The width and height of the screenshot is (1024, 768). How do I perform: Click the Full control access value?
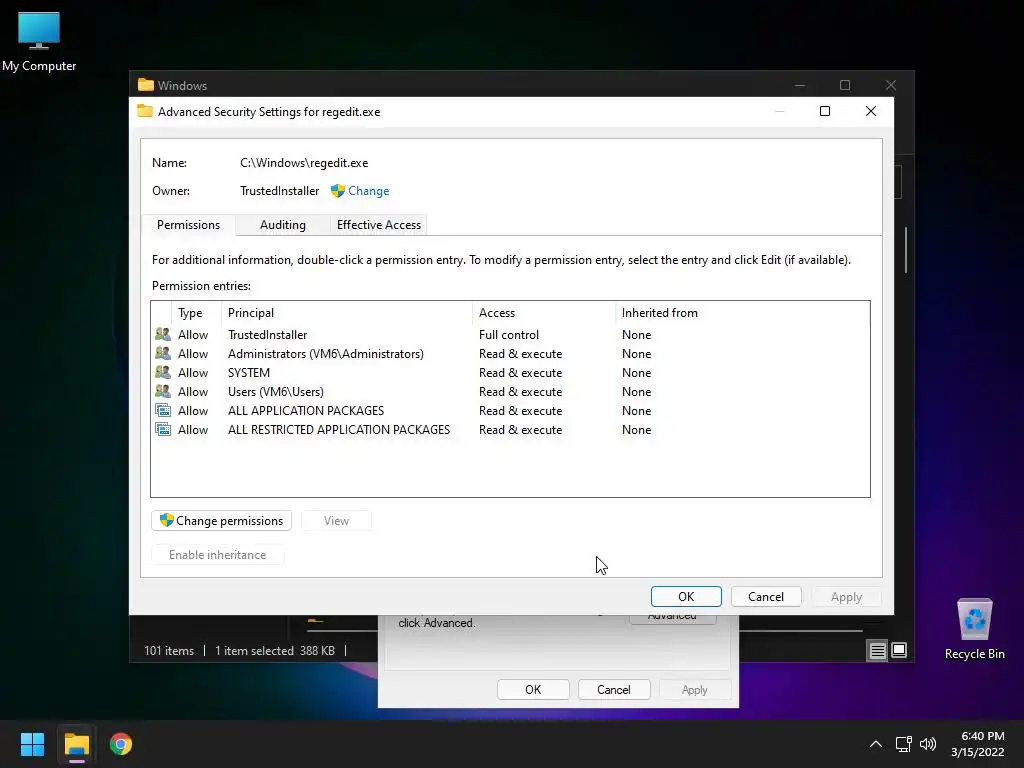tap(509, 334)
